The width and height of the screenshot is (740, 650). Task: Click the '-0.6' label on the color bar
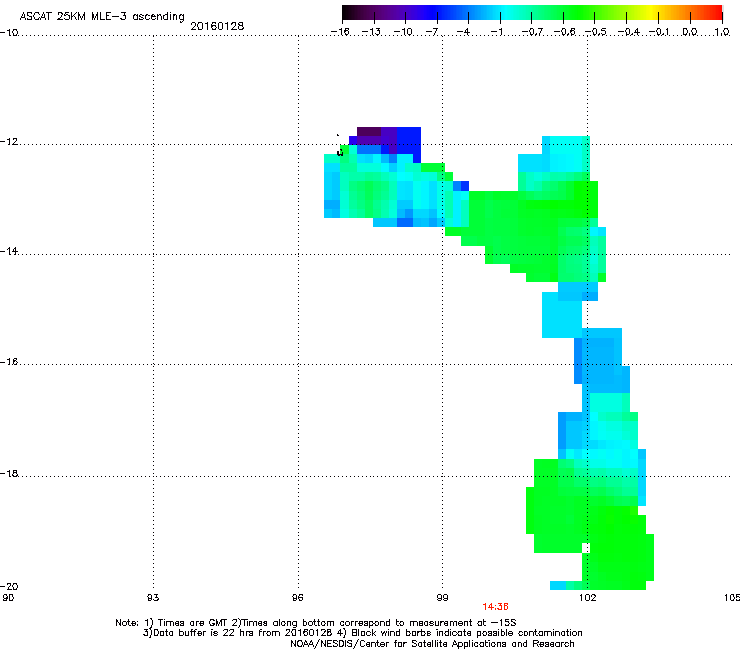564,32
